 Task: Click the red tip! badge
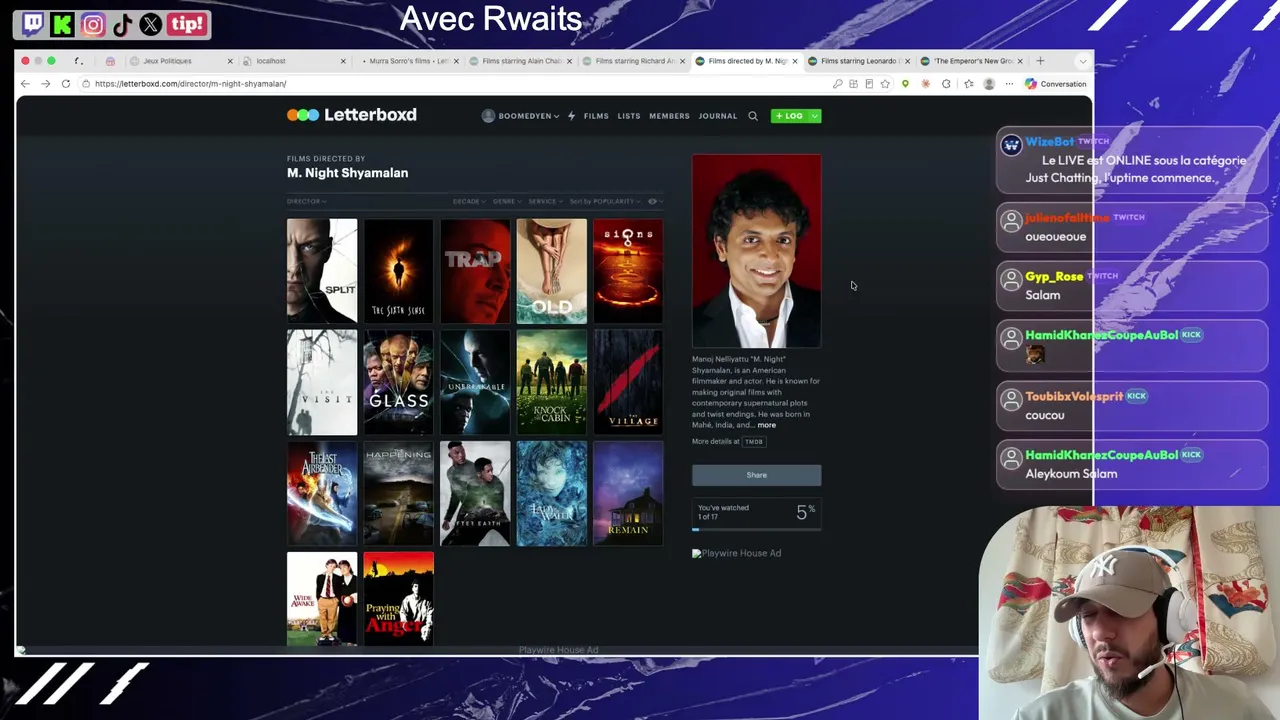187,24
